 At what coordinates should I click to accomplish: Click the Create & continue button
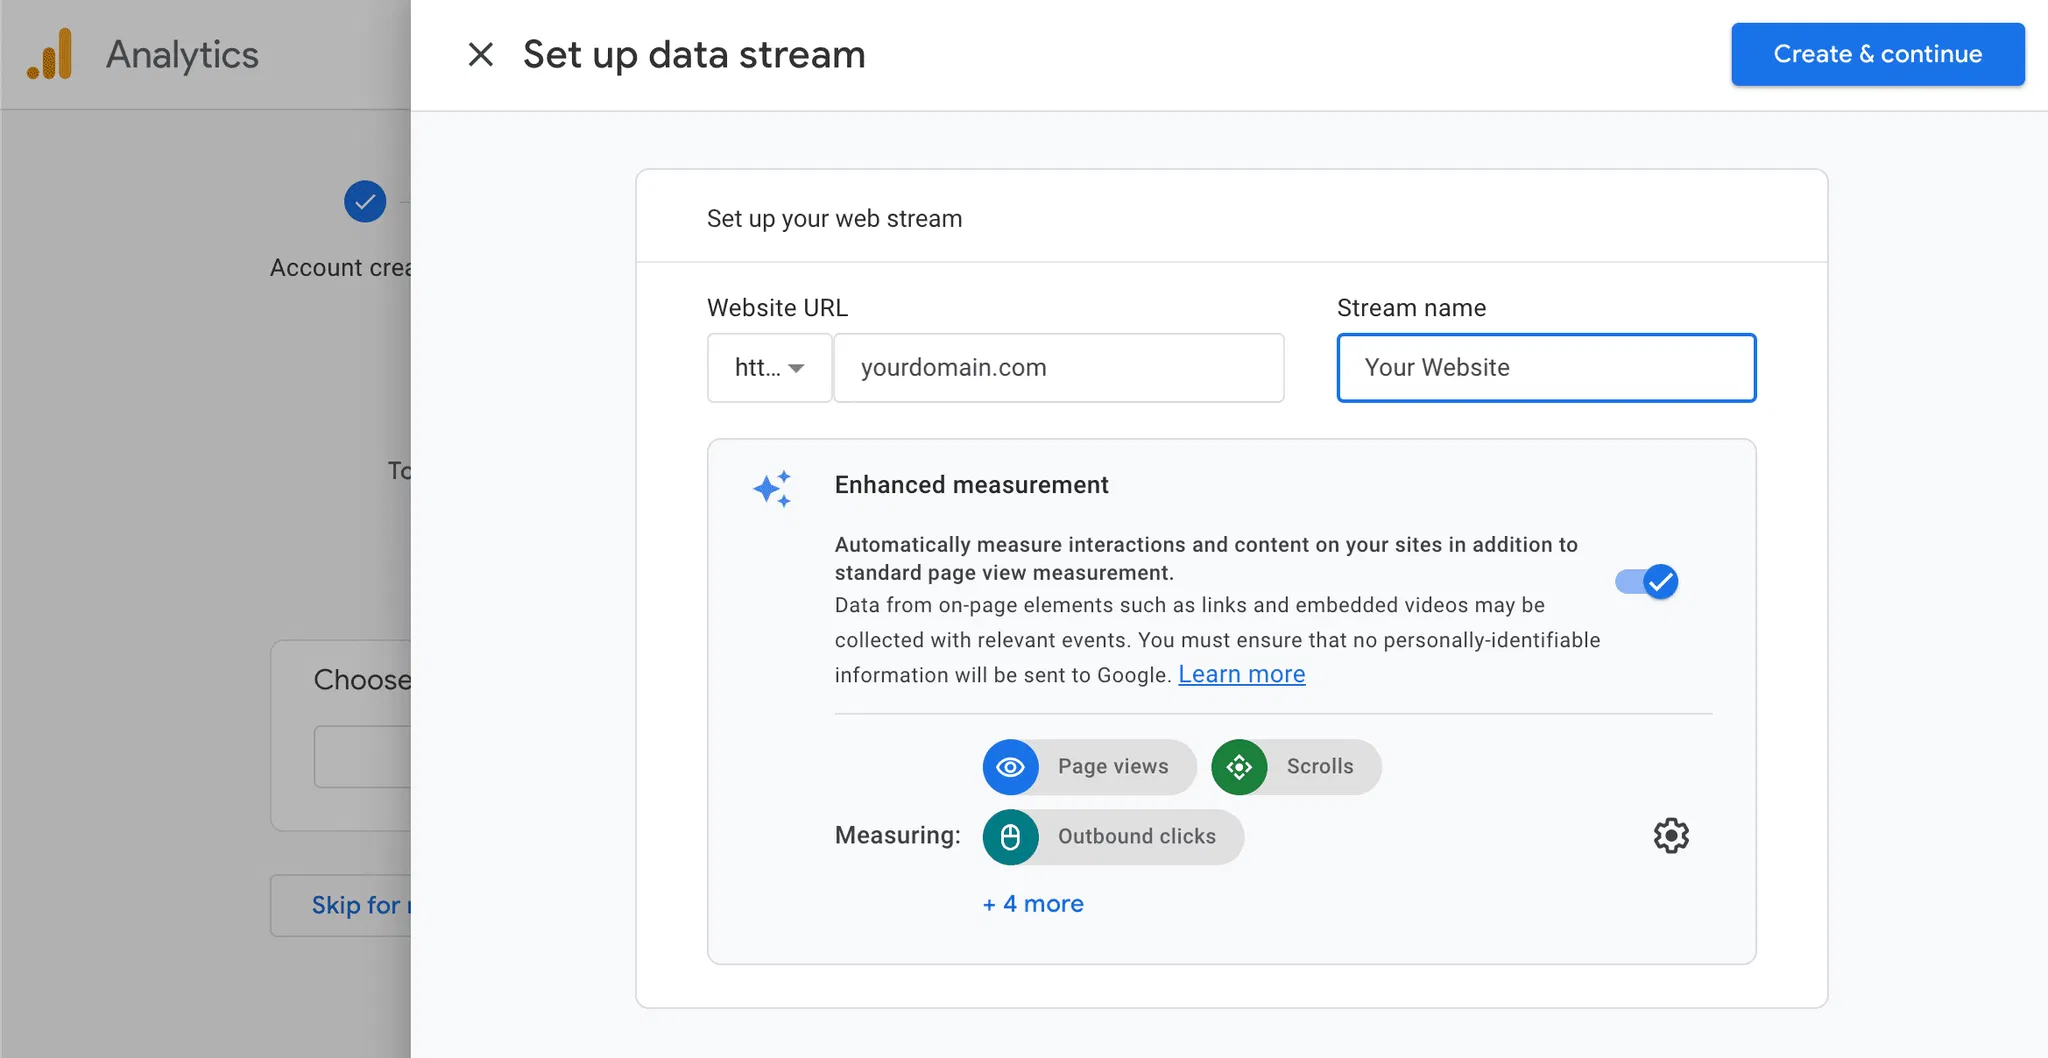click(1877, 54)
